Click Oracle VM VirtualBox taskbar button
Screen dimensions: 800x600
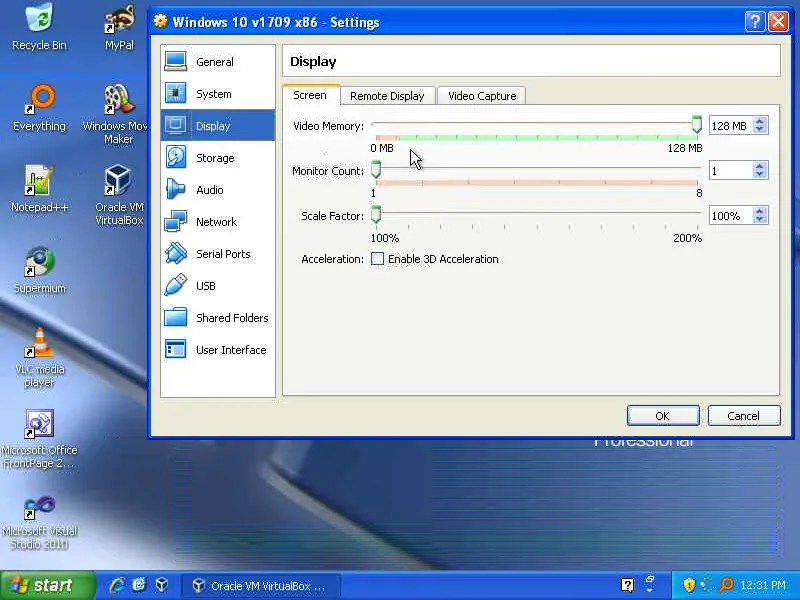(x=261, y=586)
